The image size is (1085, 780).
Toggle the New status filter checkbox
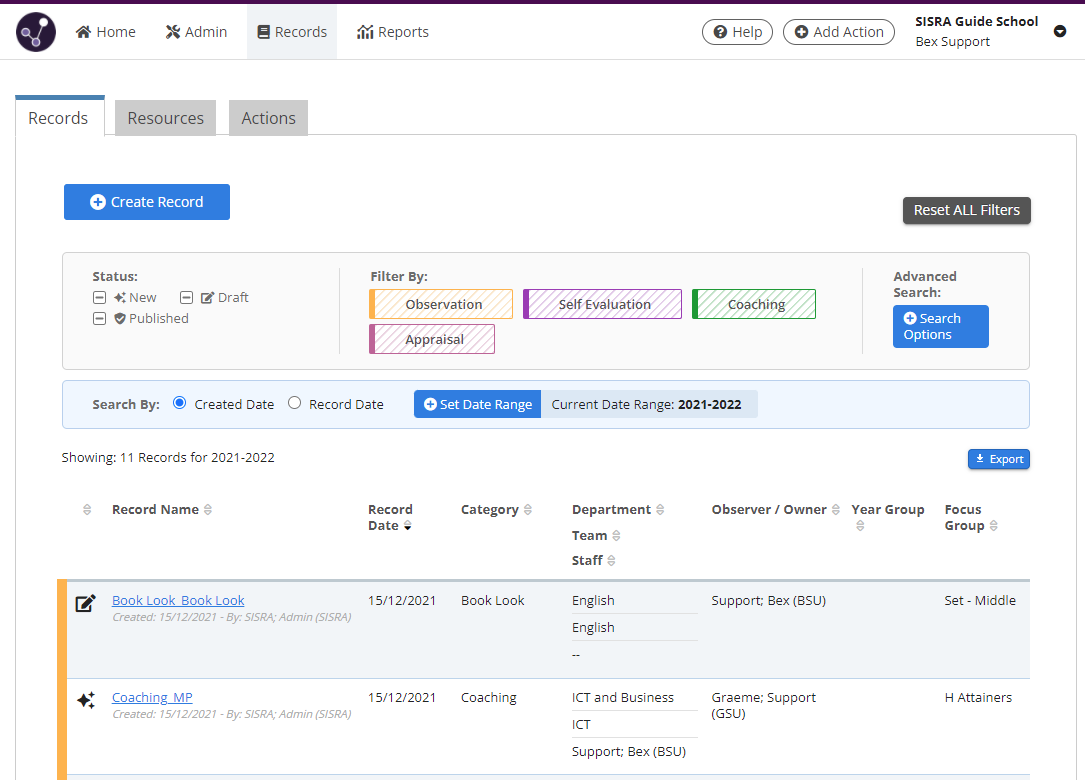pos(99,297)
